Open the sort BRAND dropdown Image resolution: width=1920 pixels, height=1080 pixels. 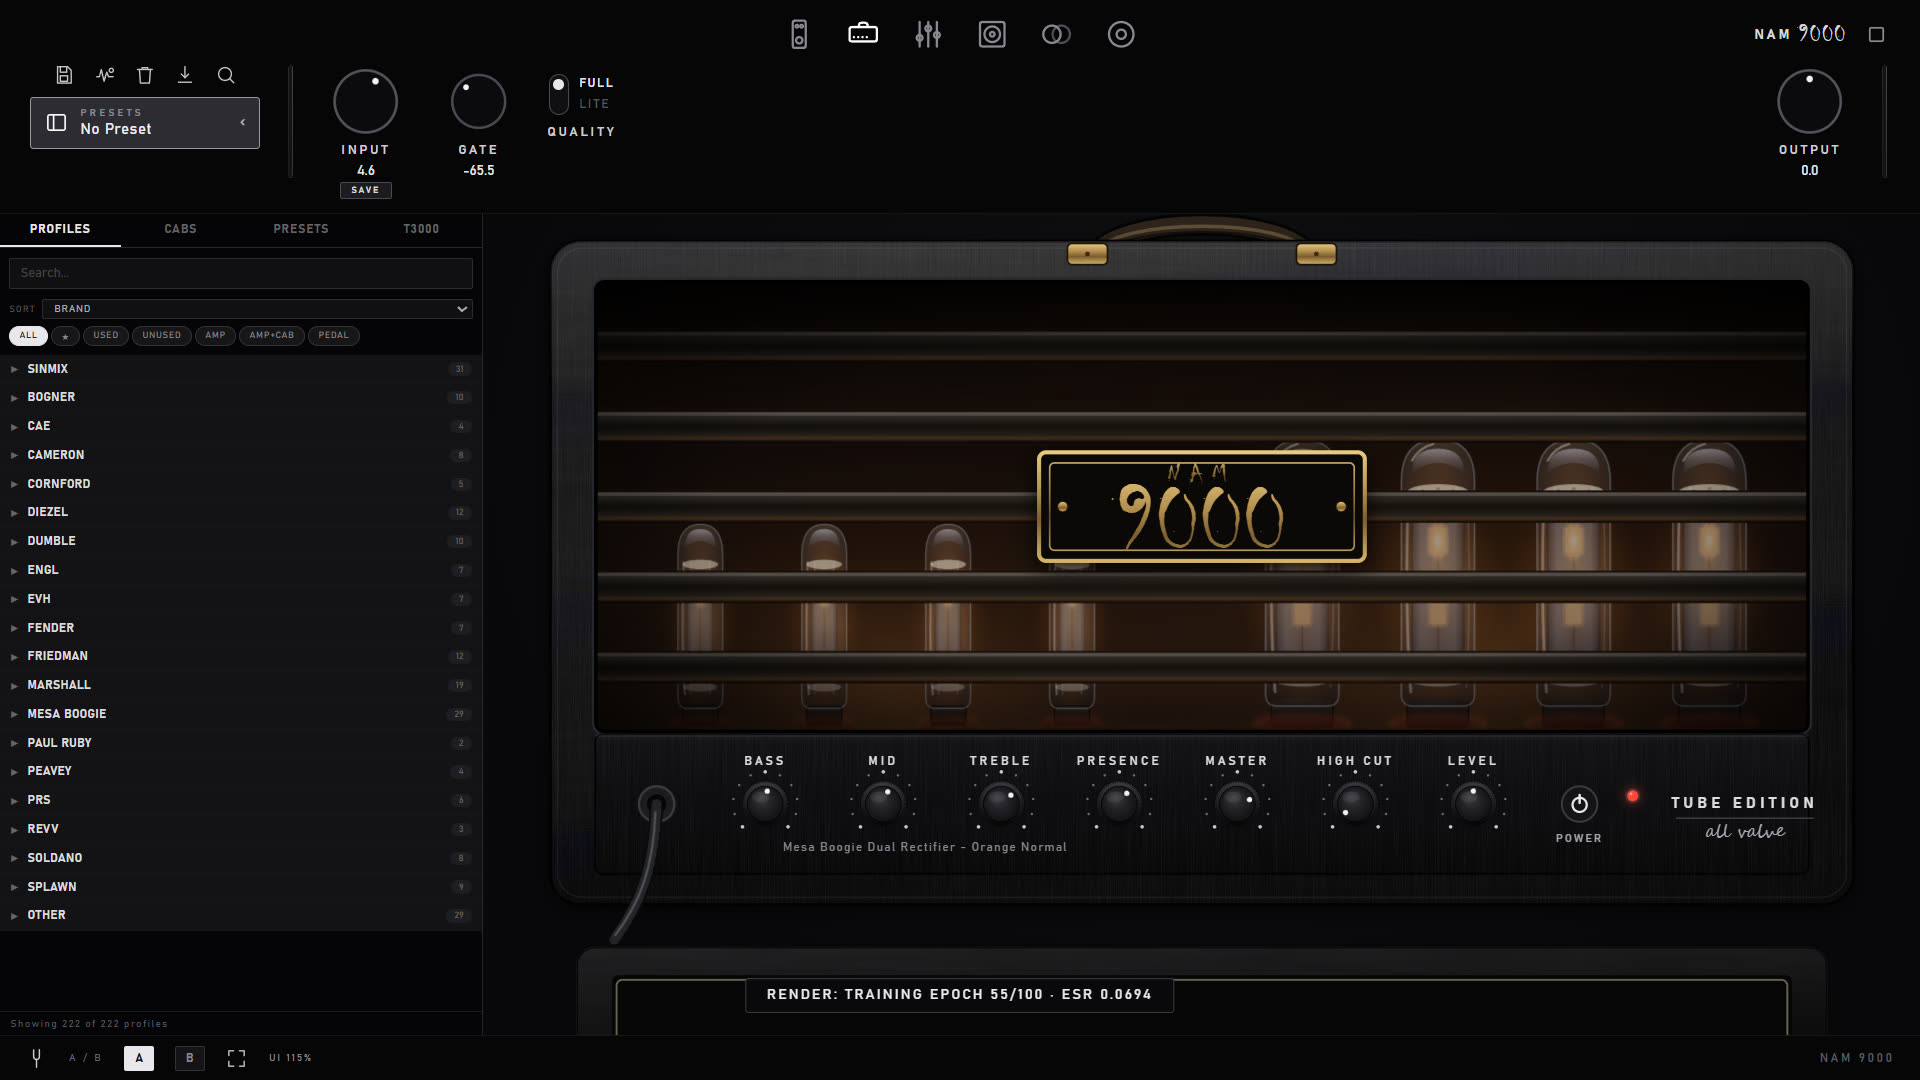coord(257,309)
